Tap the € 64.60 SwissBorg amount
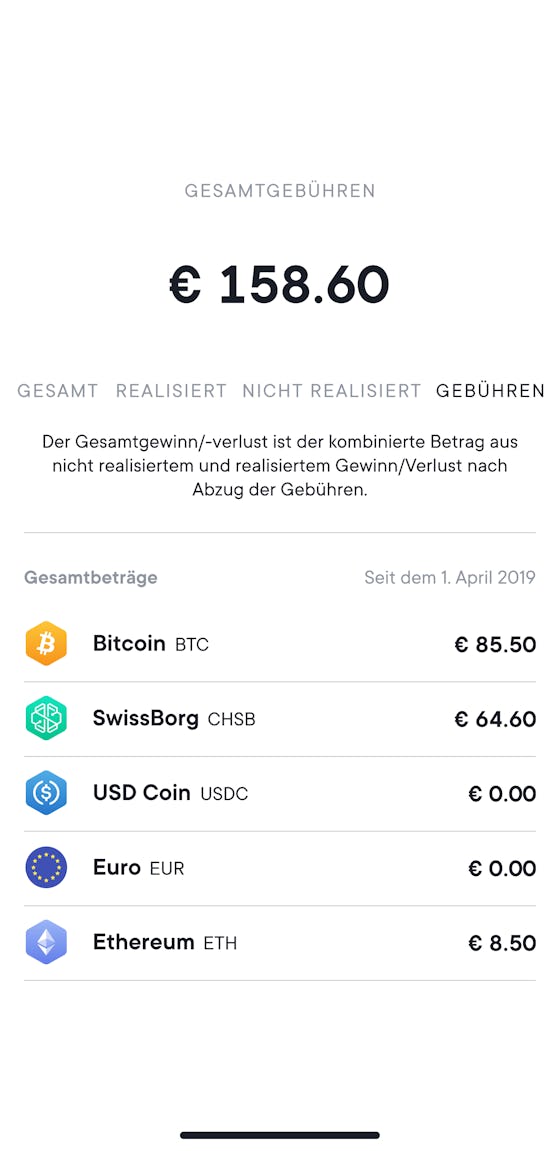Screen dimensions: 560x1151 pyautogui.click(x=495, y=719)
